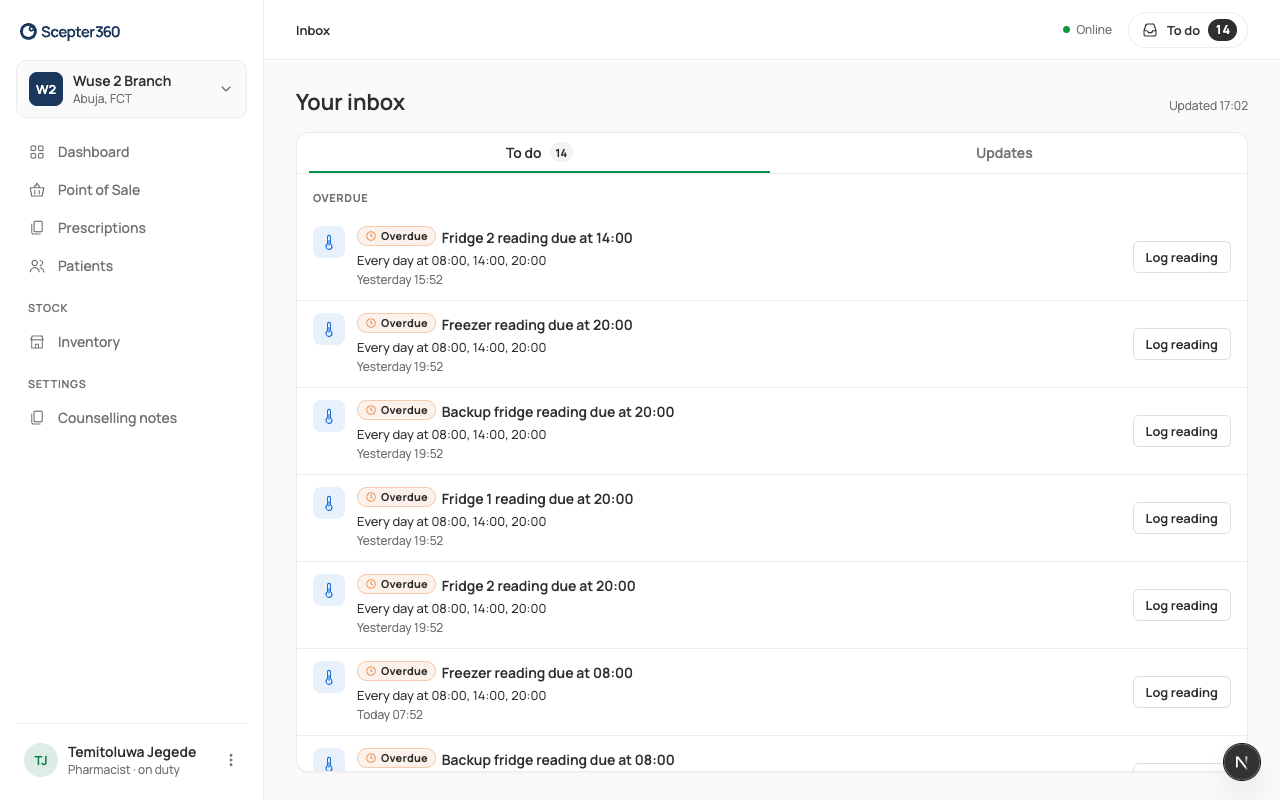Log reading for Freezer due 08:00
The image size is (1280, 800).
(x=1181, y=692)
